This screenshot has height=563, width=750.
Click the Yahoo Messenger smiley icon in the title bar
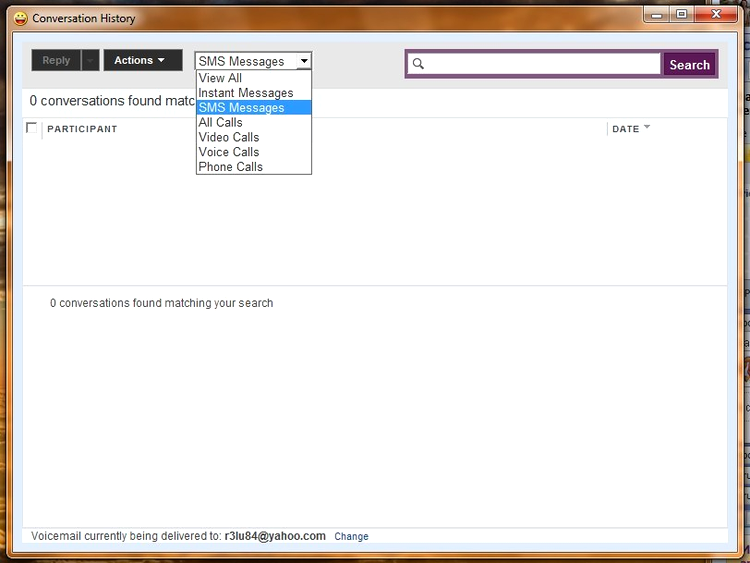(x=20, y=19)
